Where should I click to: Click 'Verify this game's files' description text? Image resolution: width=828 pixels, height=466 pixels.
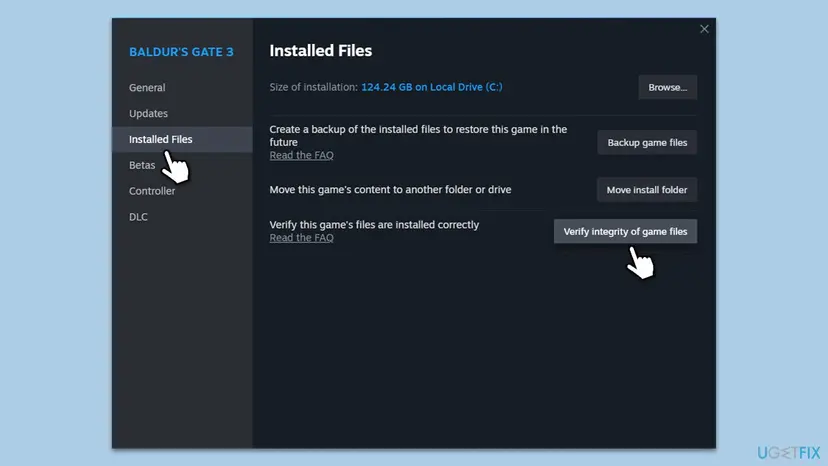(x=374, y=225)
